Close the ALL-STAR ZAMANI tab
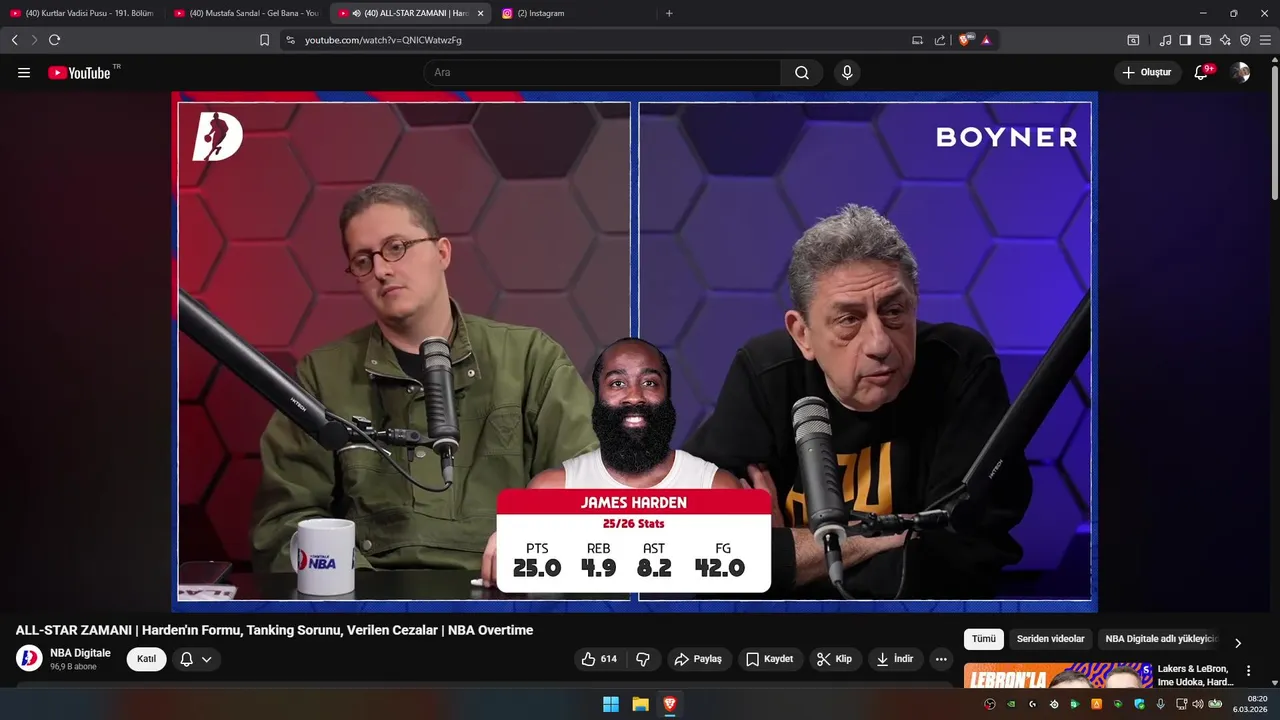The height and width of the screenshot is (720, 1280). click(x=480, y=13)
